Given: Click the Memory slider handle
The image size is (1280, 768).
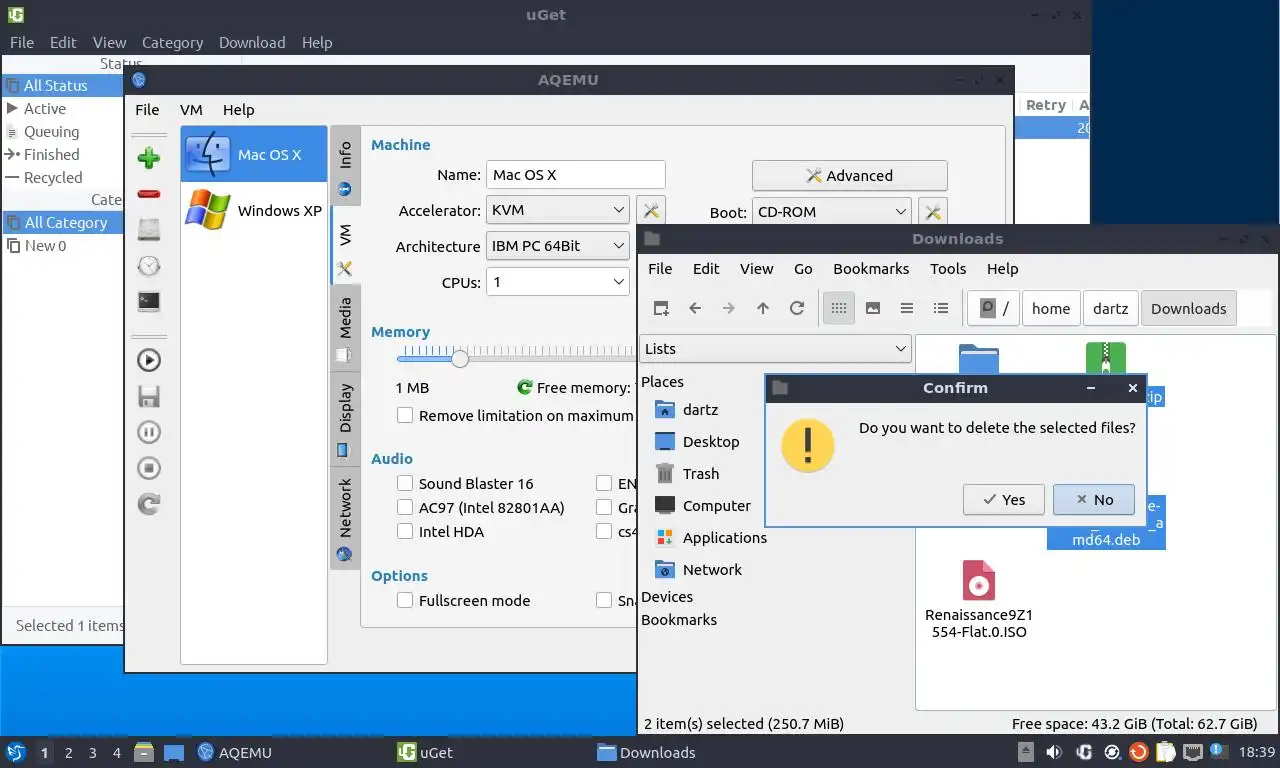Looking at the screenshot, I should (459, 358).
